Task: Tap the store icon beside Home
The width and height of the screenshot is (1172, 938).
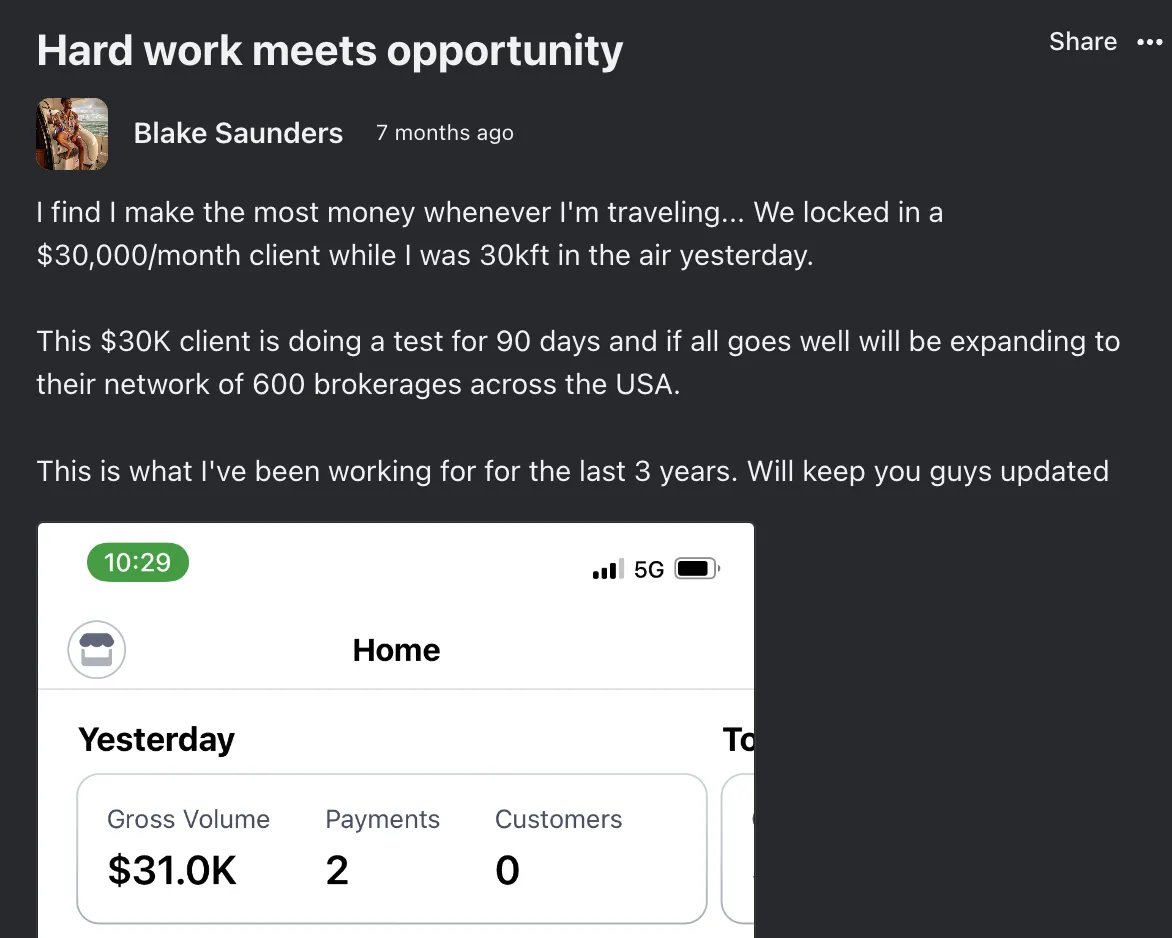Action: click(x=96, y=651)
